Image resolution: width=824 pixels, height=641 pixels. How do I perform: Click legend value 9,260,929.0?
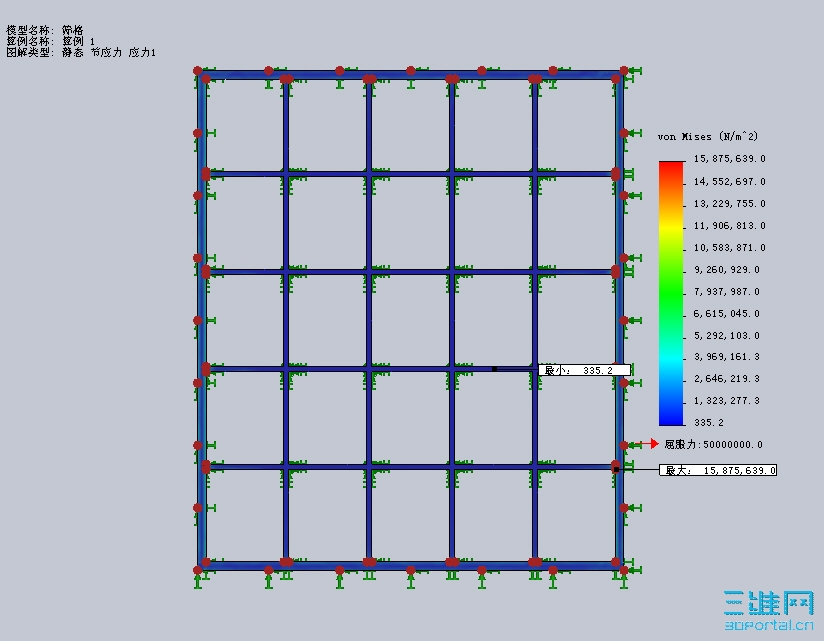pyautogui.click(x=727, y=270)
